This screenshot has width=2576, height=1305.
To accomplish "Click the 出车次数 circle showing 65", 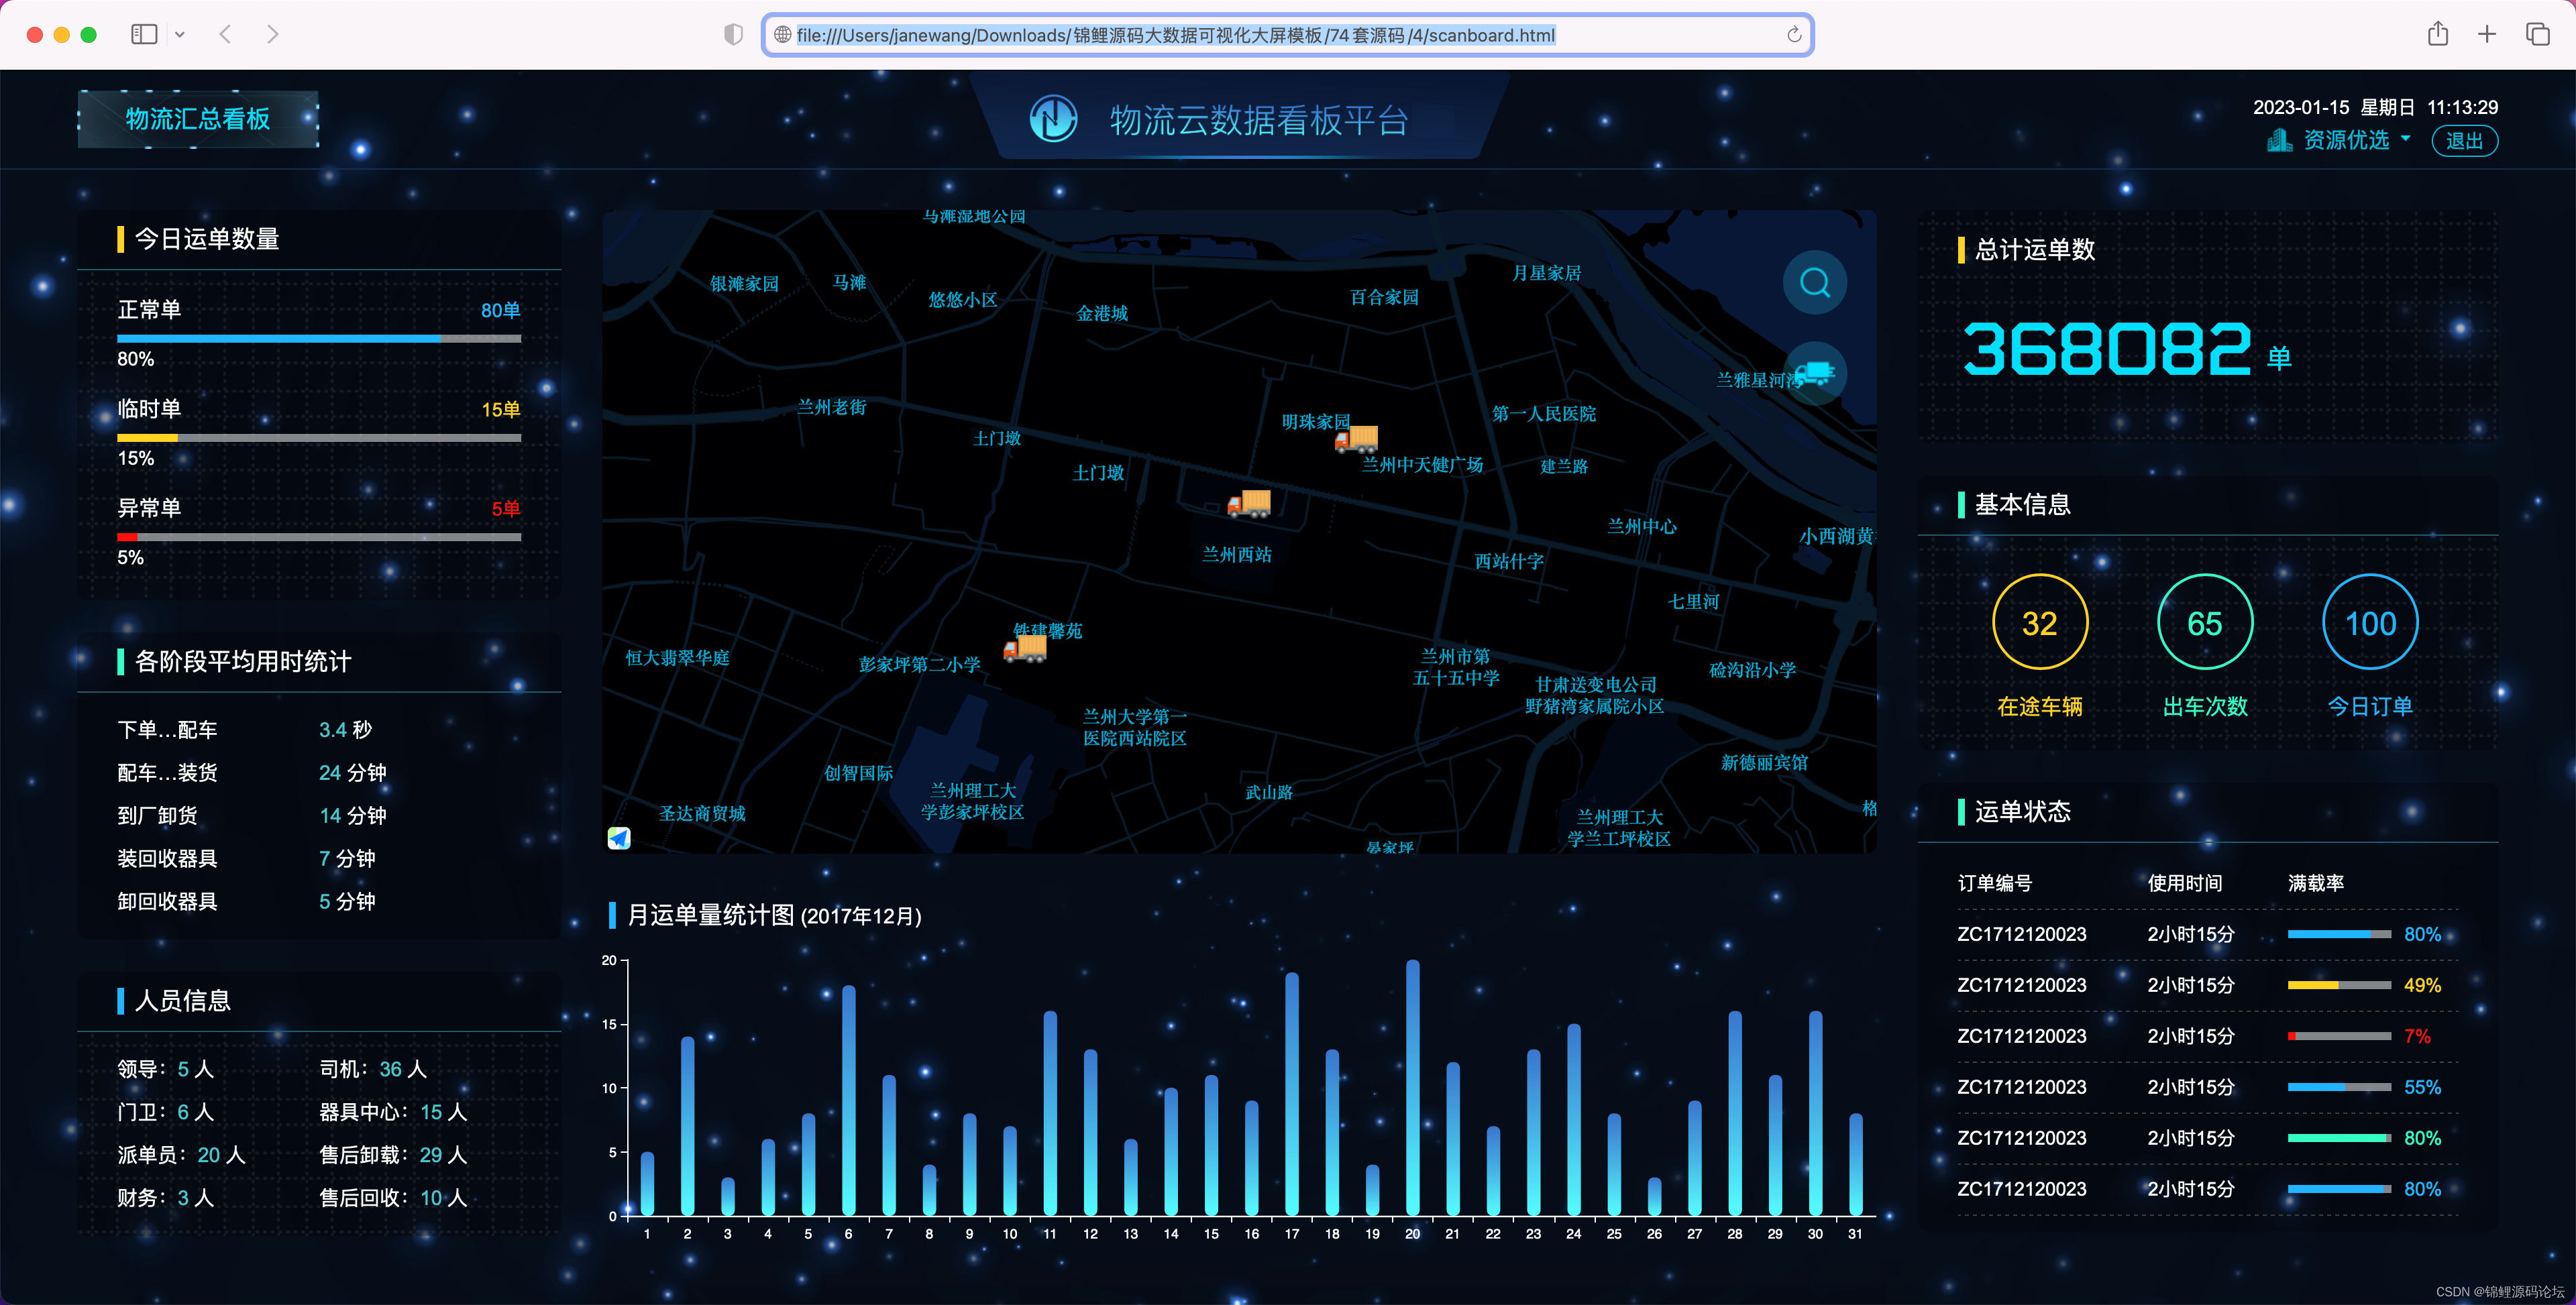I will click(x=2204, y=622).
